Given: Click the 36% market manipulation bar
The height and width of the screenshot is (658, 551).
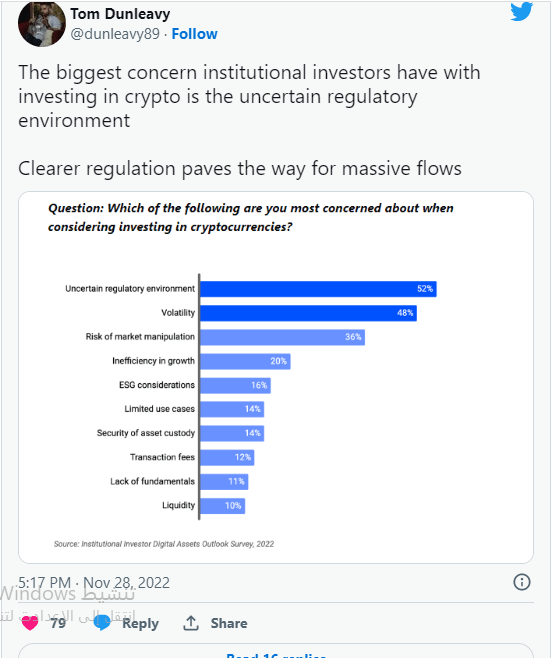Looking at the screenshot, I should coord(282,337).
